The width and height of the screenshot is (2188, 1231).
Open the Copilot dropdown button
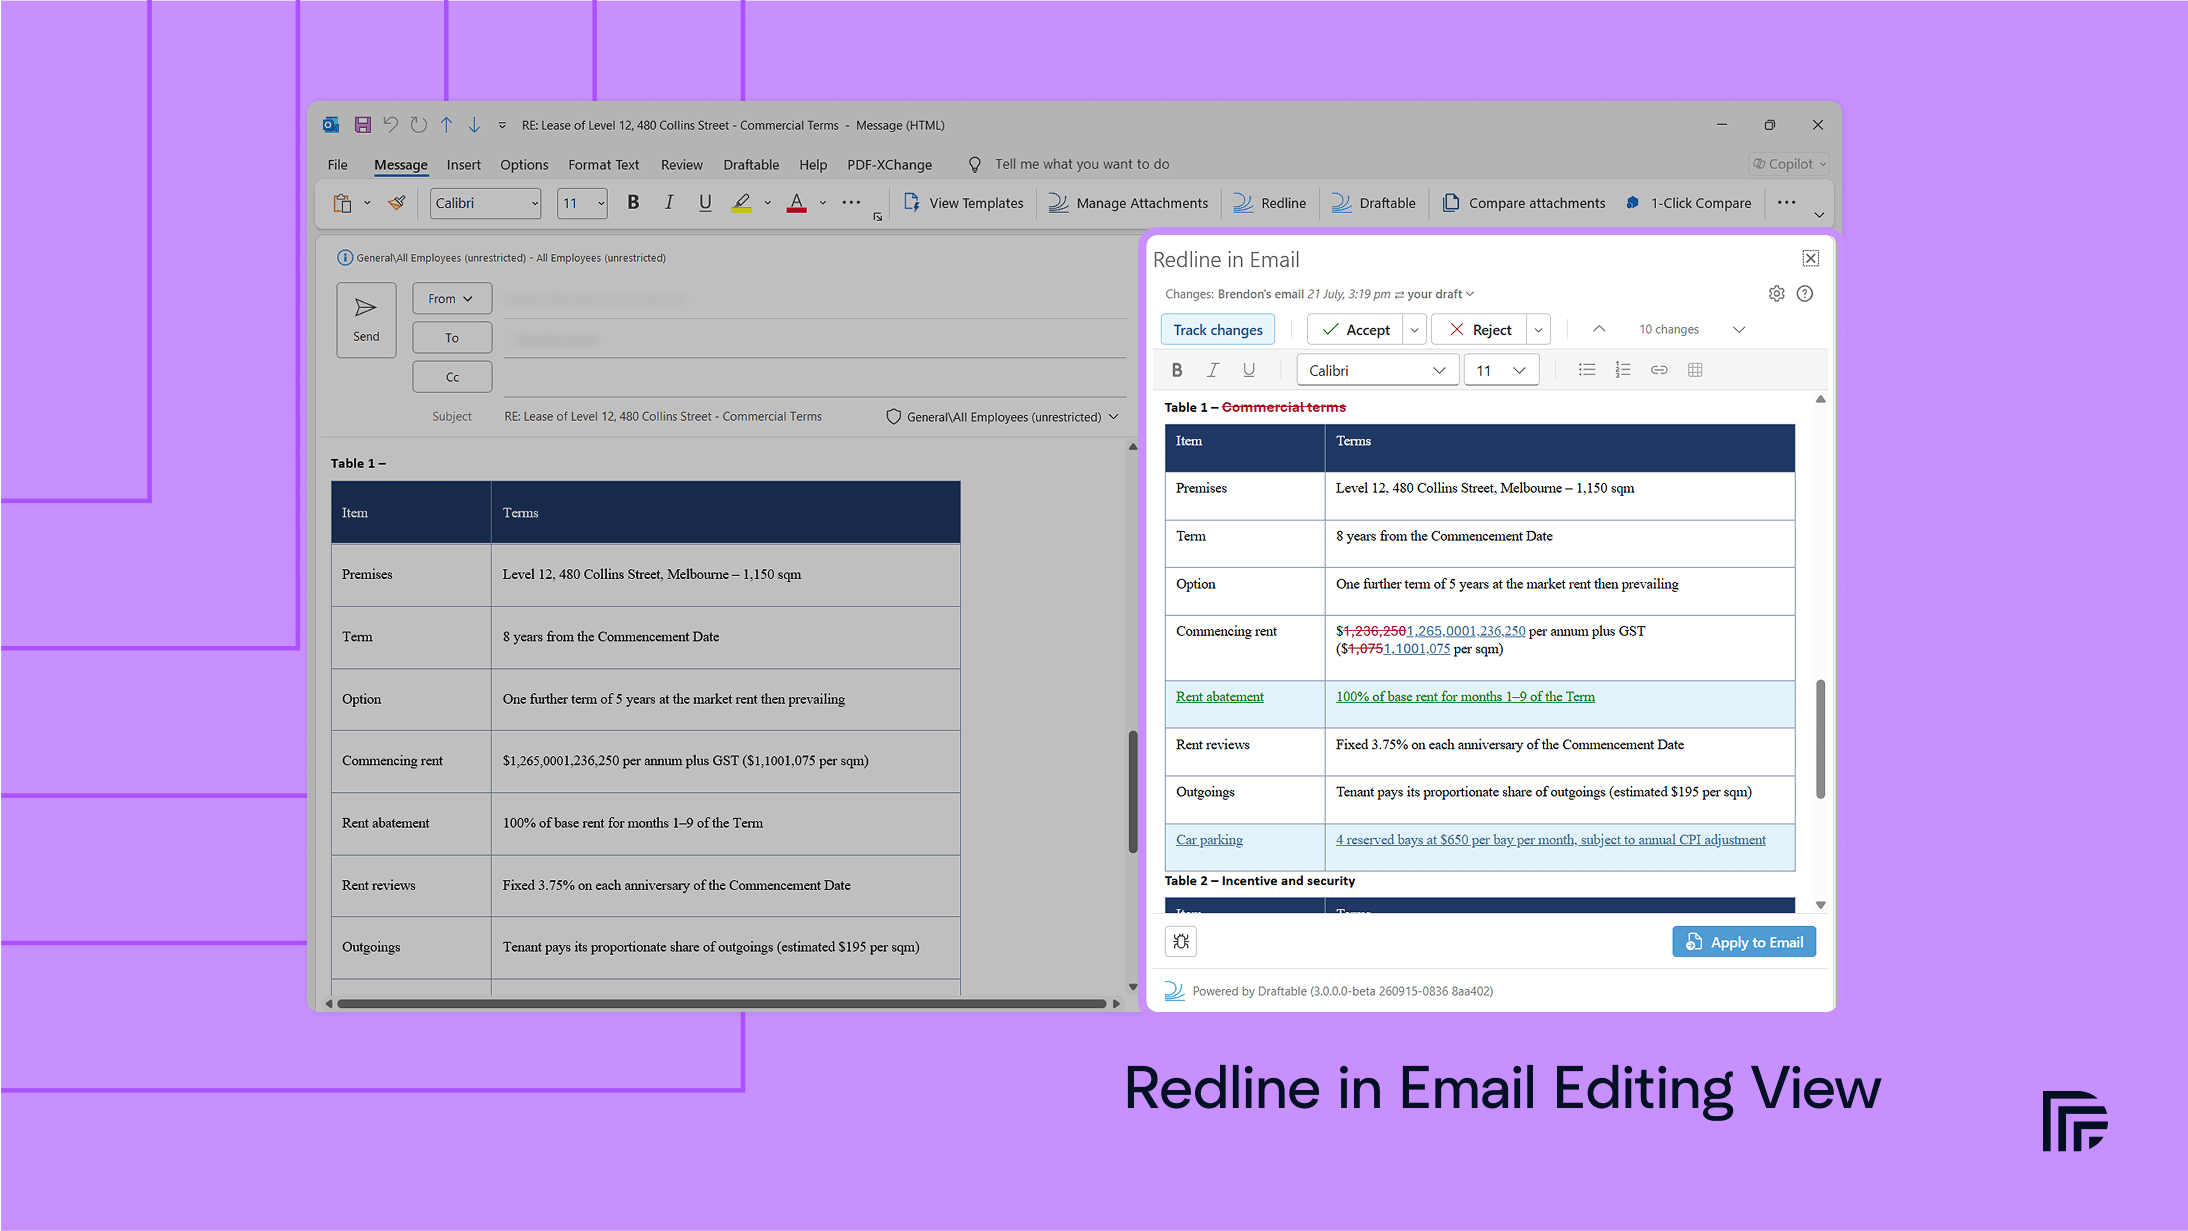1790,164
